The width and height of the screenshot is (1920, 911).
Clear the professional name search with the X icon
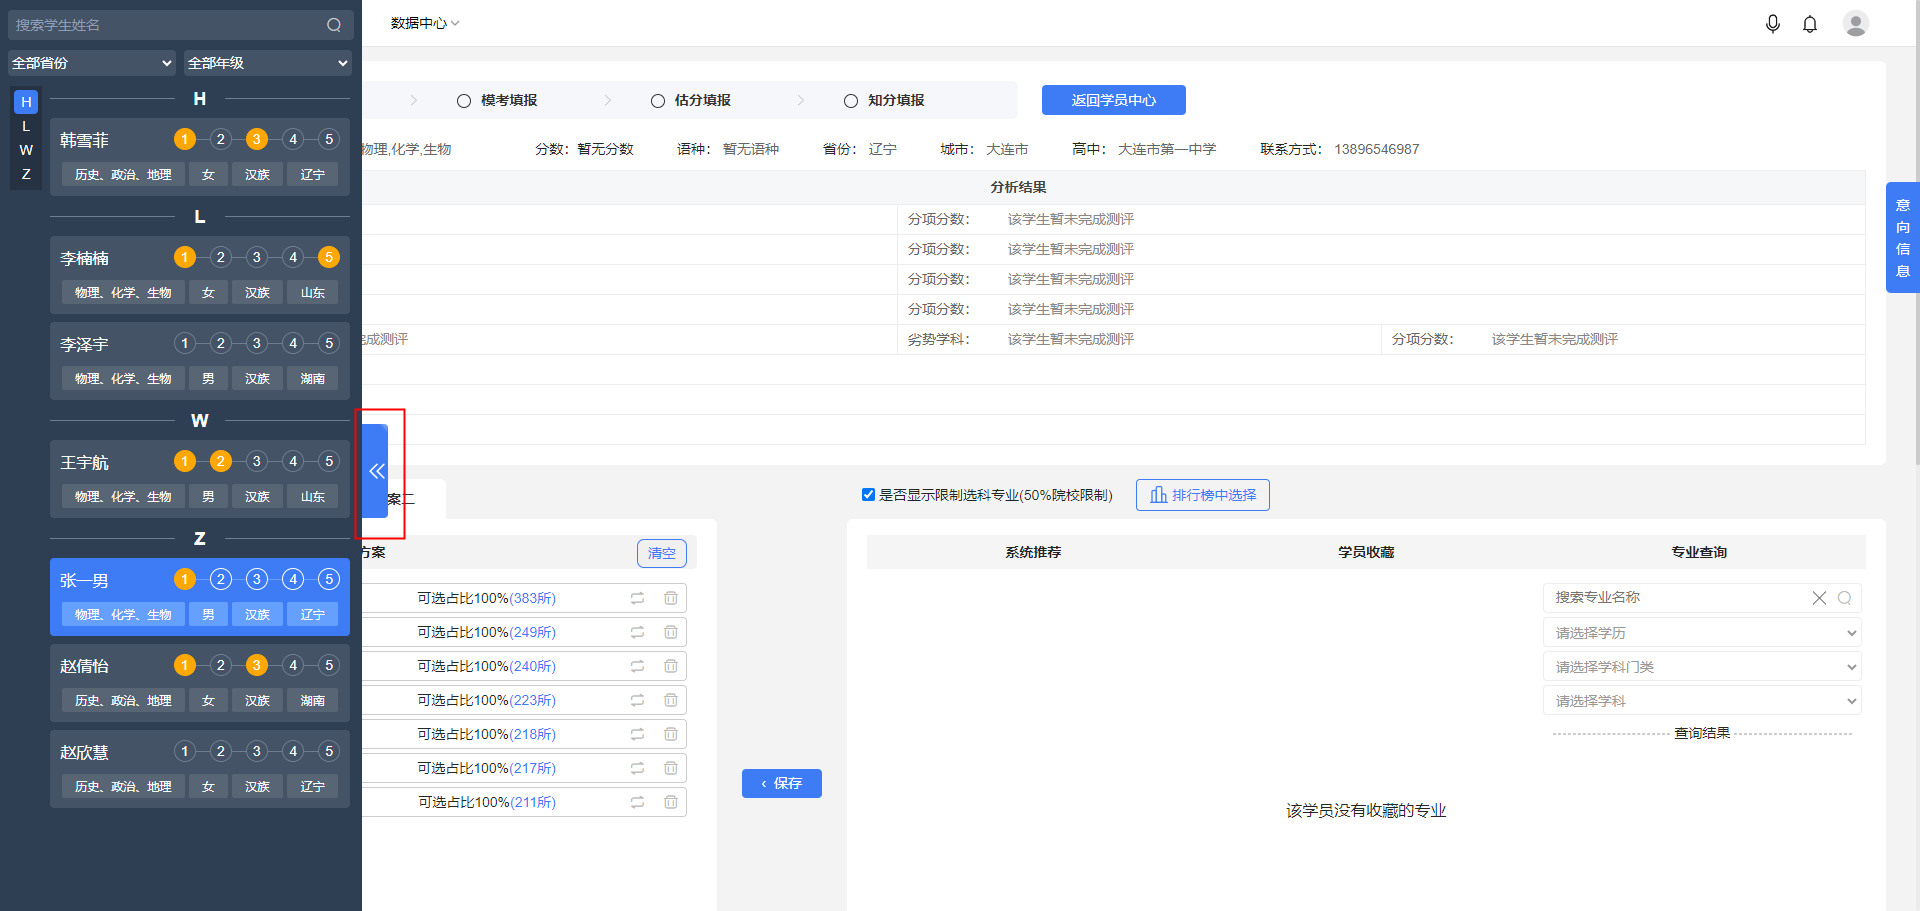(x=1819, y=597)
